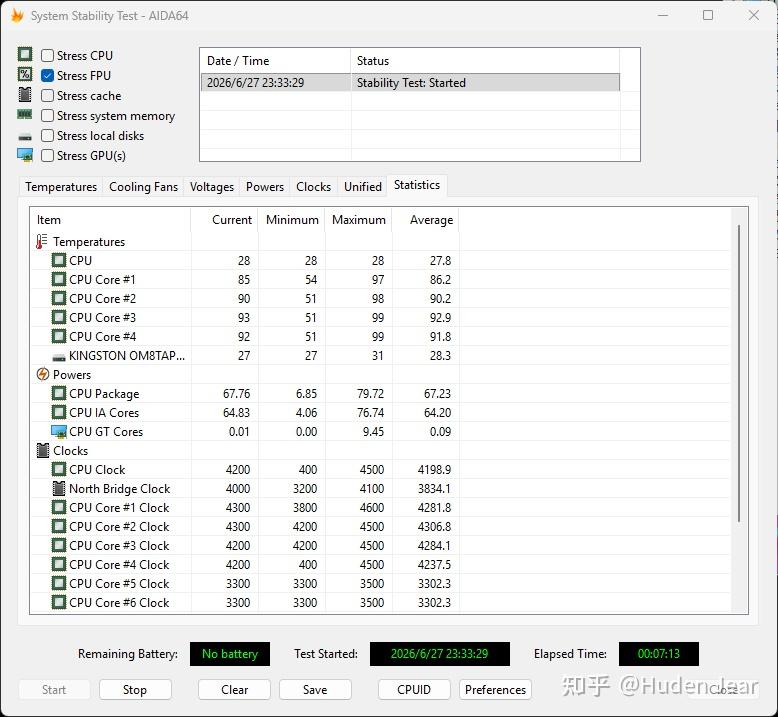Click the statistics list vertical scrollbar

(x=739, y=373)
